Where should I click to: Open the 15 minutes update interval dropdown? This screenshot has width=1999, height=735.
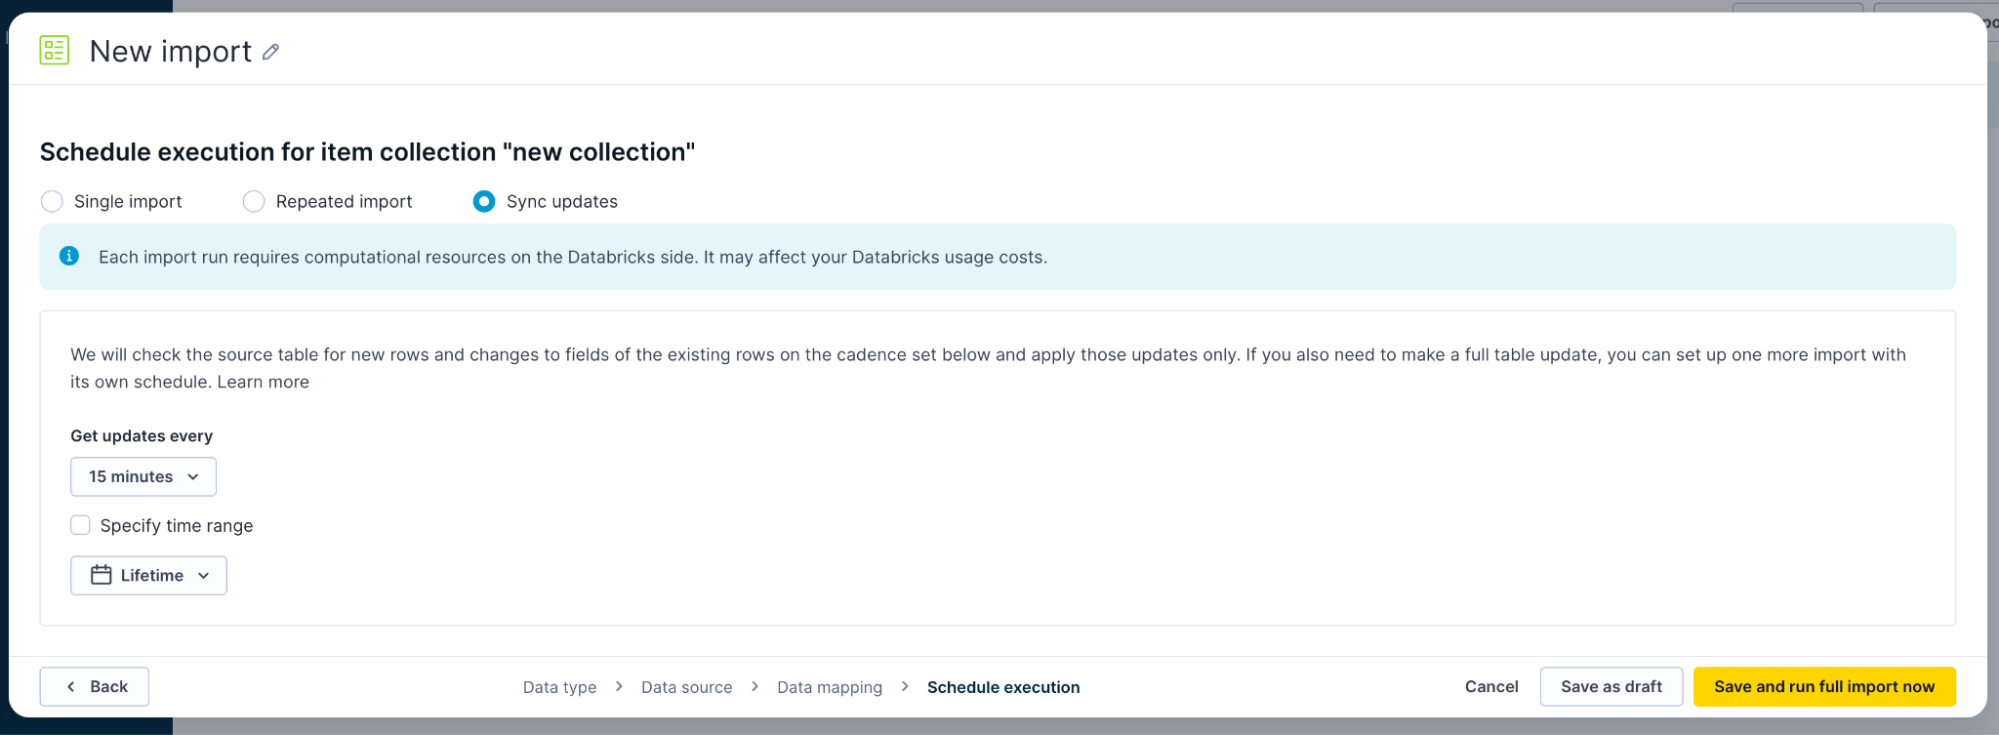pyautogui.click(x=143, y=476)
